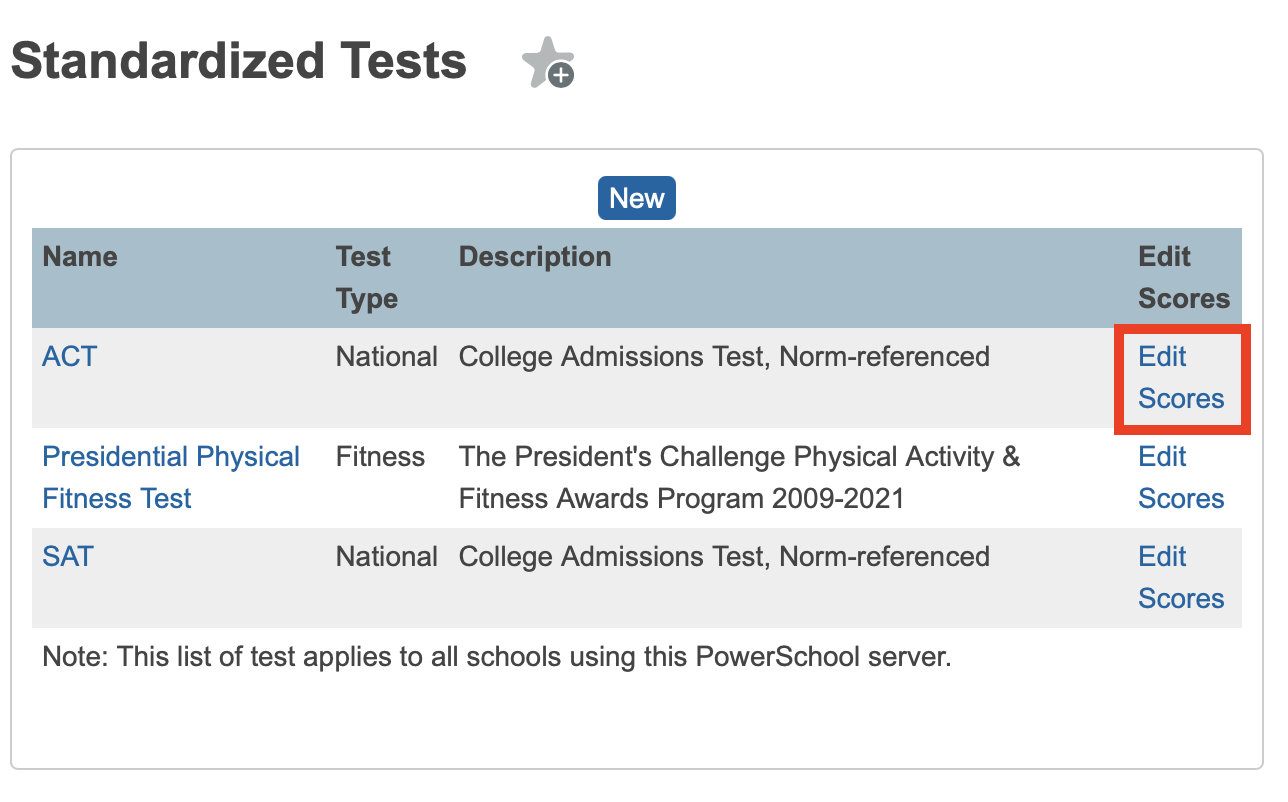Select the Description column header
Screen dimensions: 1288x802
535,257
